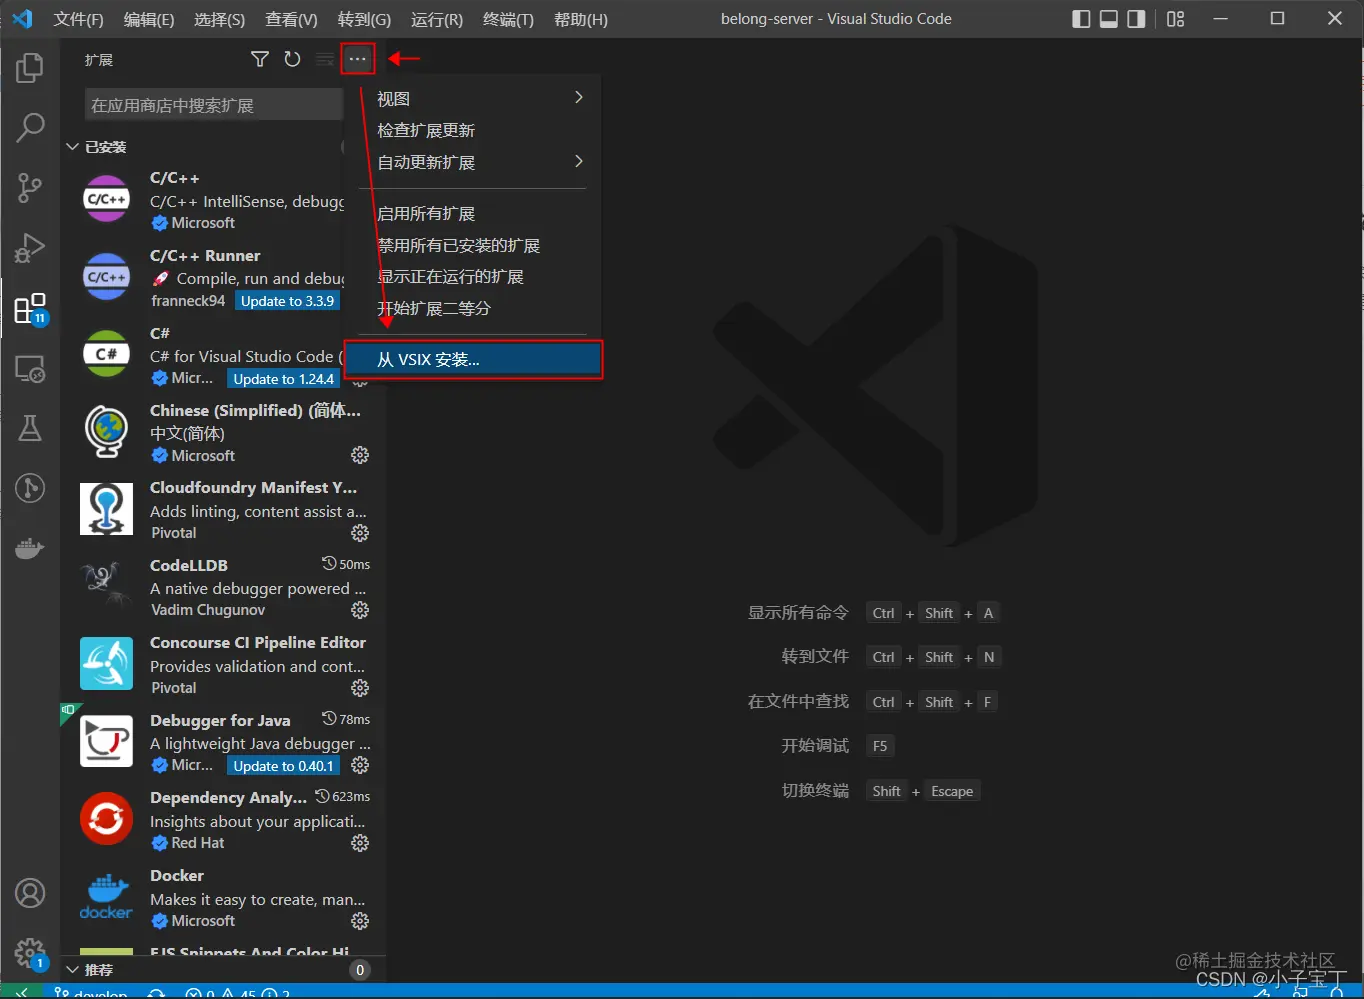Open the 查看(V) menu

(x=291, y=19)
